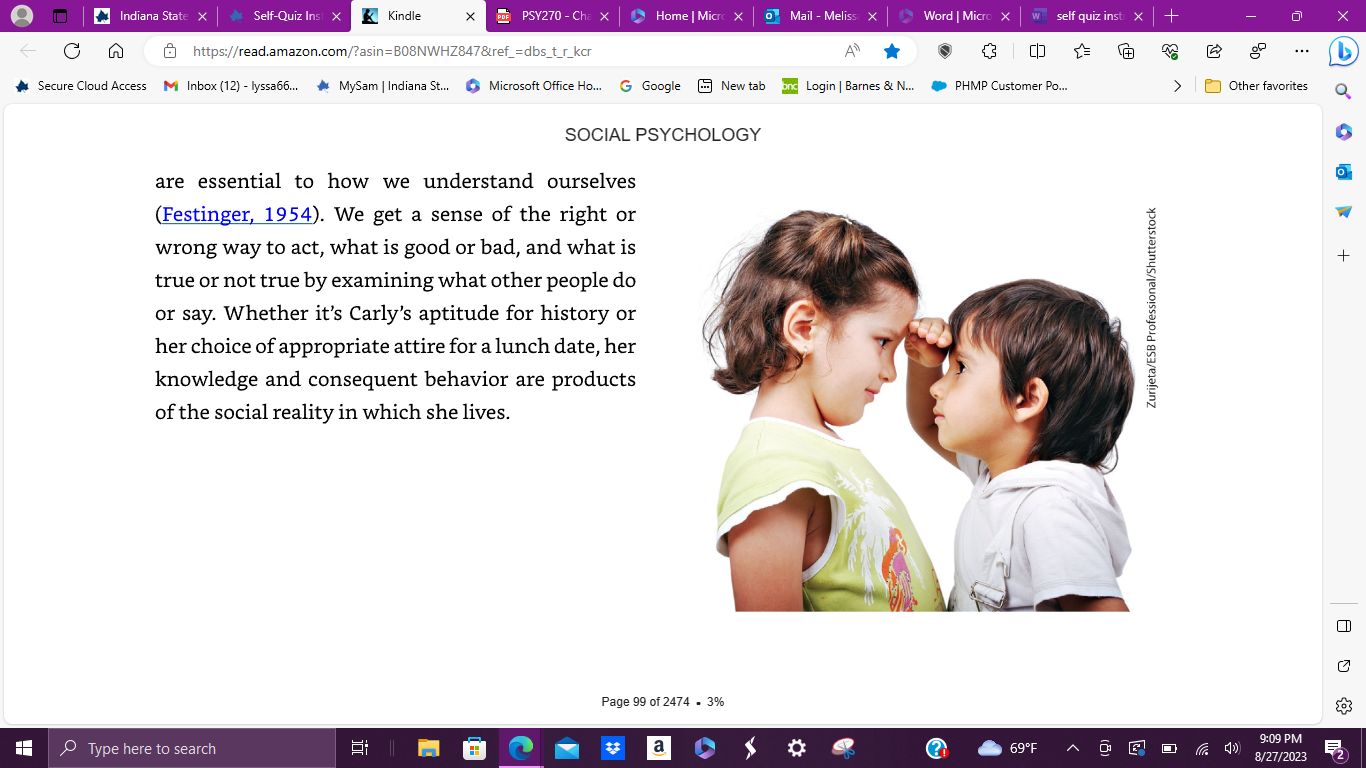Open the Outlook sidebar icon

pos(1344,172)
